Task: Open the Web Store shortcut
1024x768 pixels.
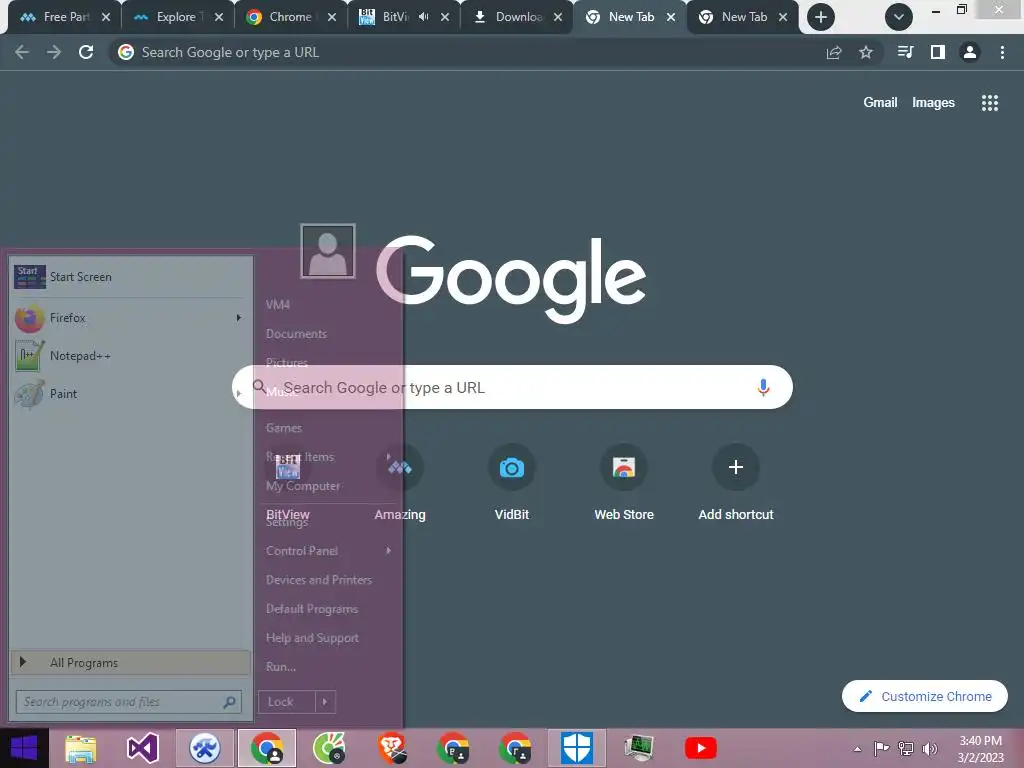Action: click(x=624, y=483)
